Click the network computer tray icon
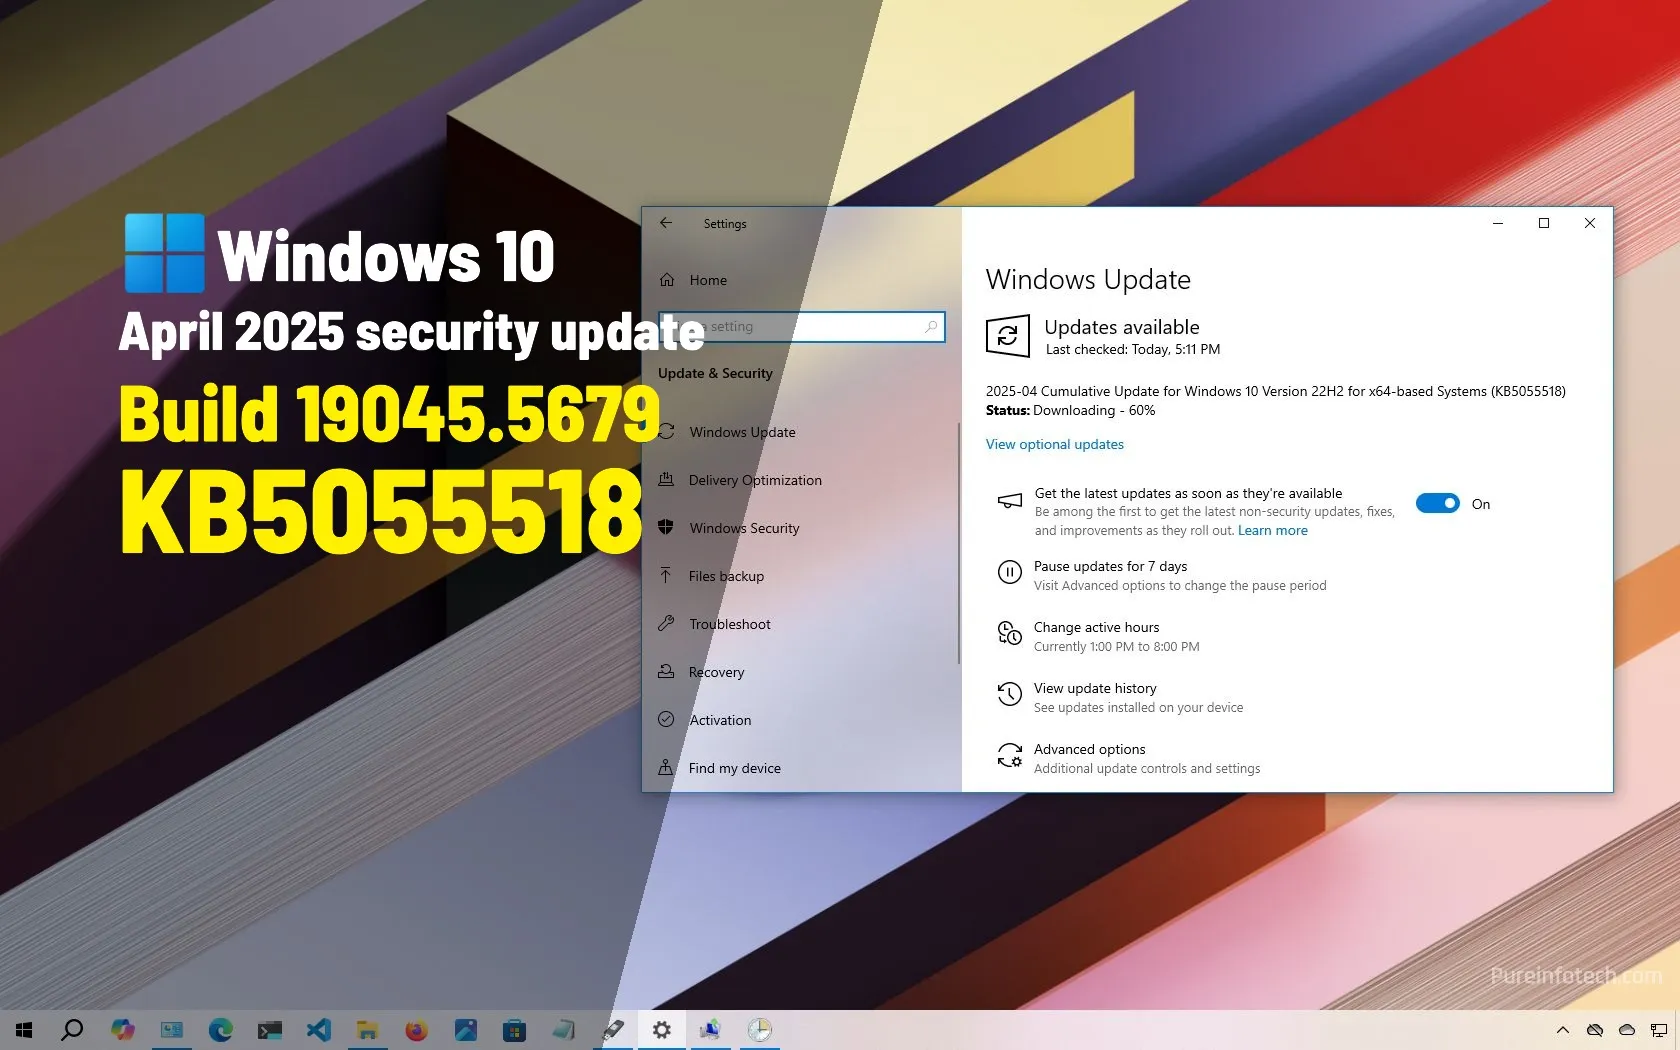The height and width of the screenshot is (1050, 1680). click(1659, 1030)
